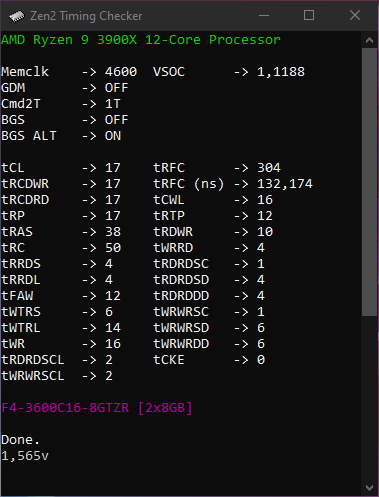Viewport: 379px width, 497px height.
Task: Click the 1,565v voltage text
Action: [x=25, y=456]
